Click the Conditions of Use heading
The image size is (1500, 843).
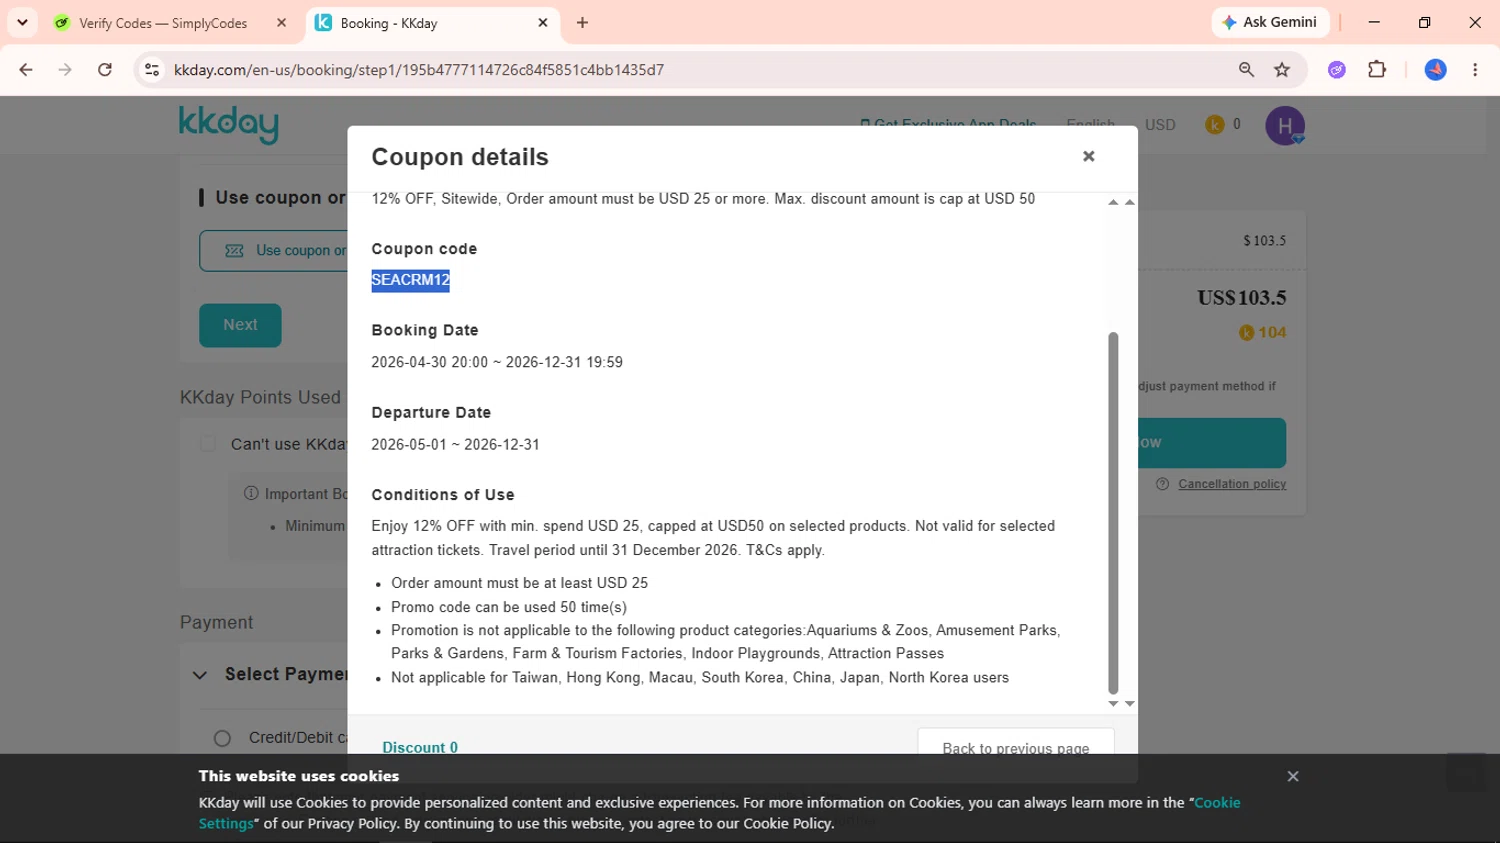443,495
